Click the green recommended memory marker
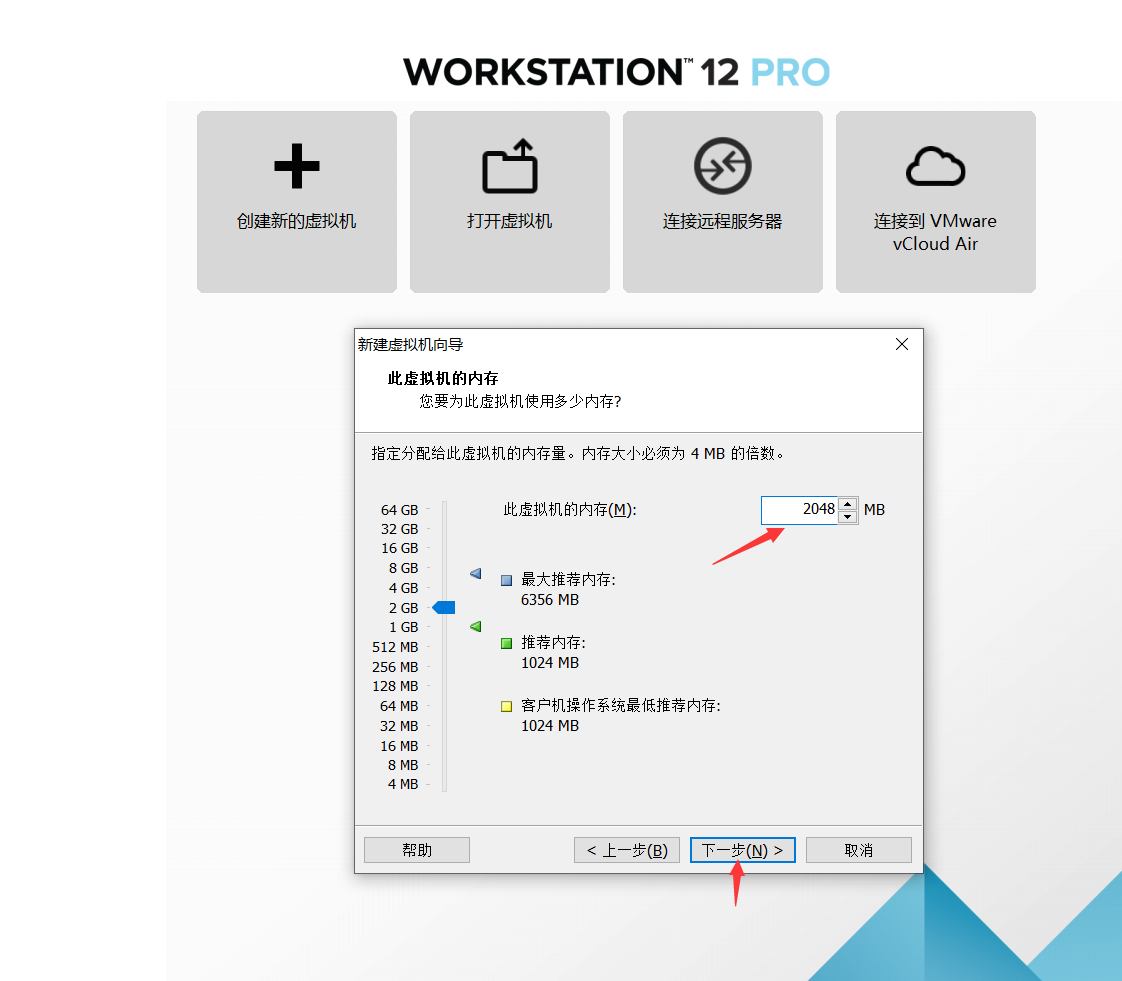1122x981 pixels. coord(476,626)
